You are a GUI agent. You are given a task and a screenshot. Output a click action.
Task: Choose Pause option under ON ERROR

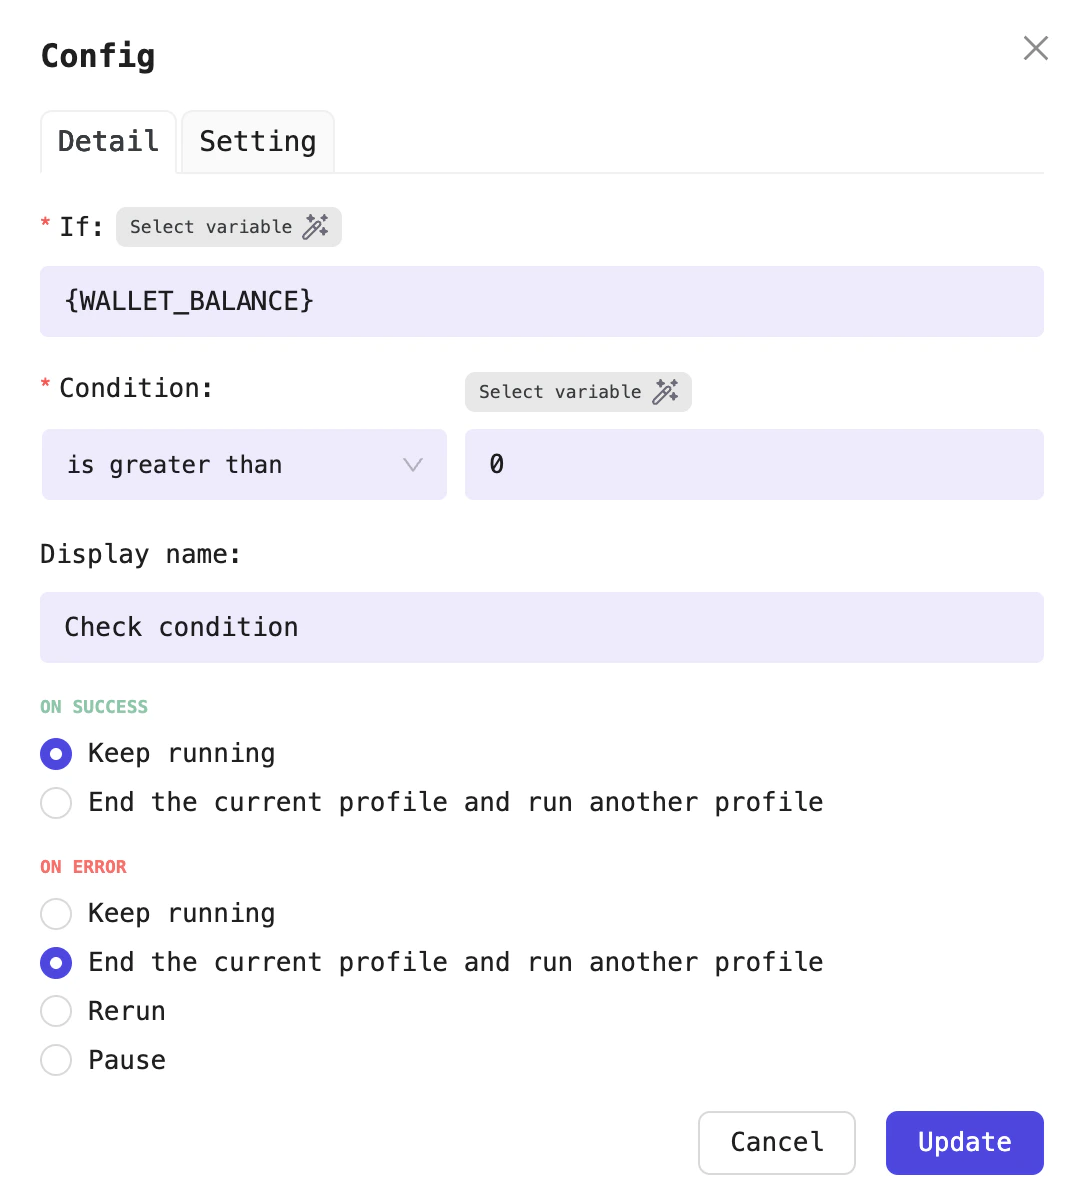pyautogui.click(x=56, y=1060)
